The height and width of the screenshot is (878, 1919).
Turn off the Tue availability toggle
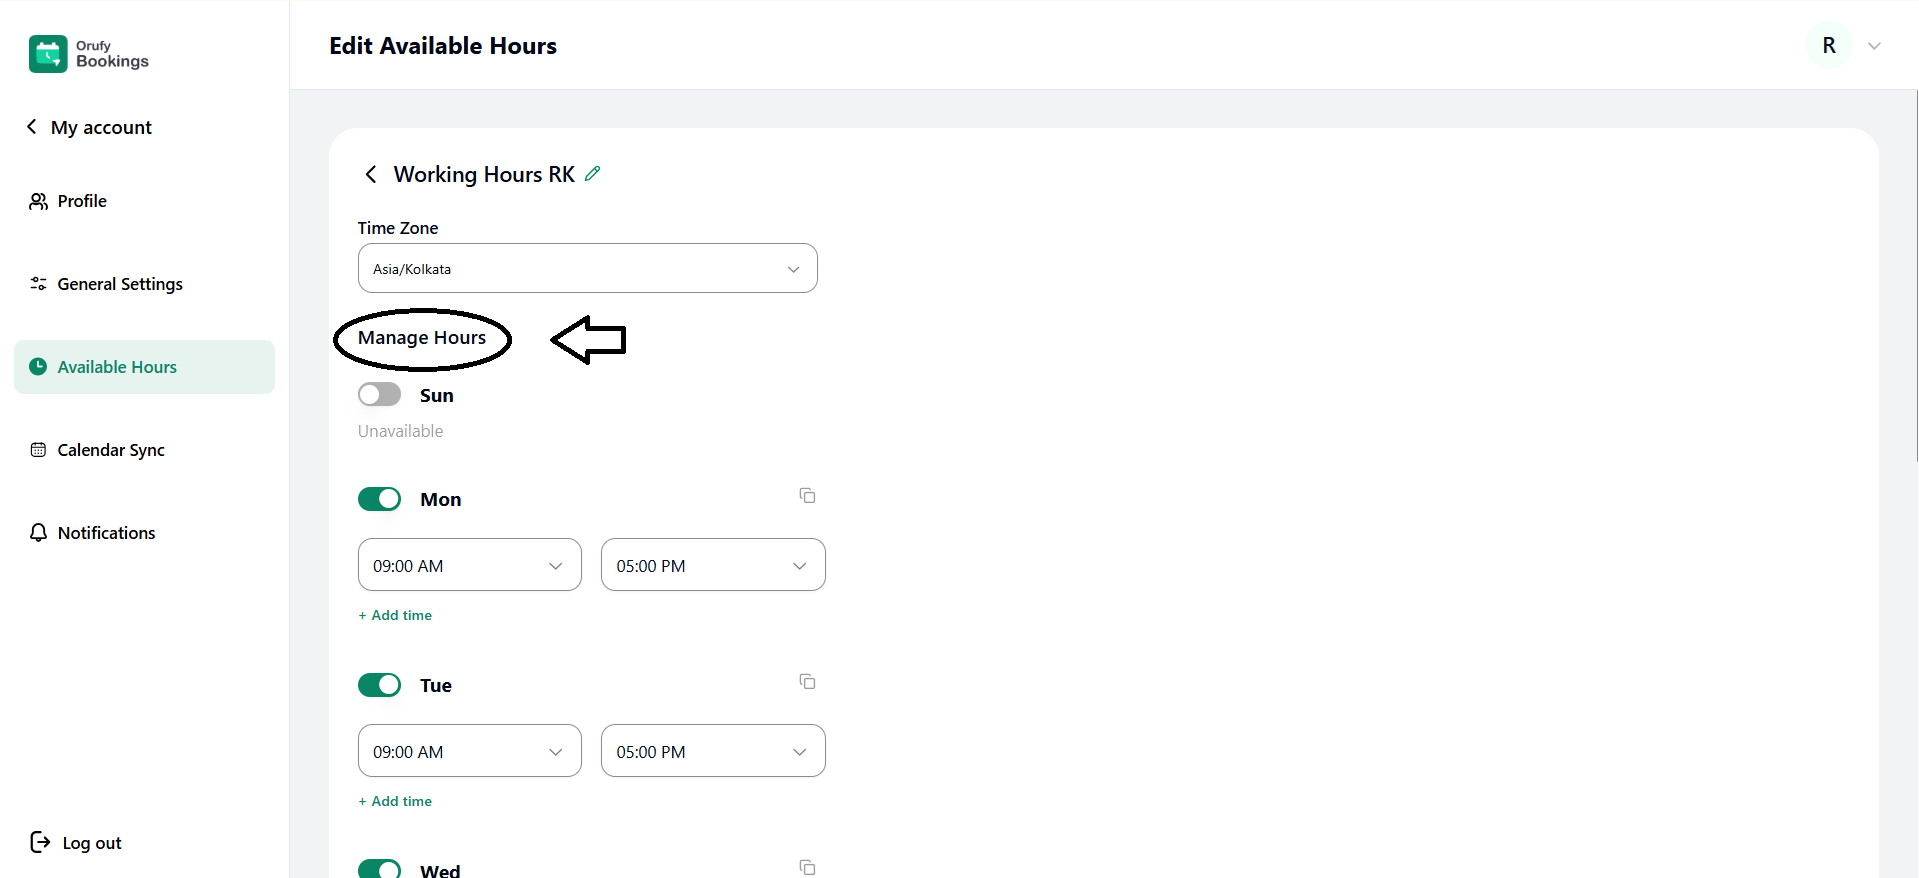pos(380,685)
